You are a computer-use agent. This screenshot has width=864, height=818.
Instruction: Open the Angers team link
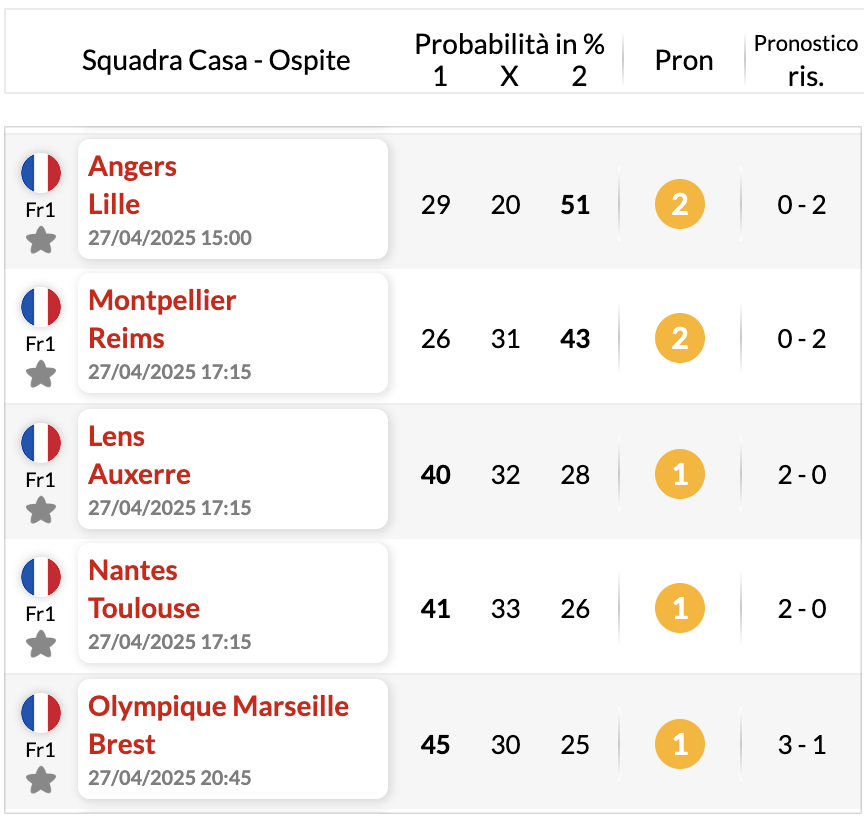(132, 166)
